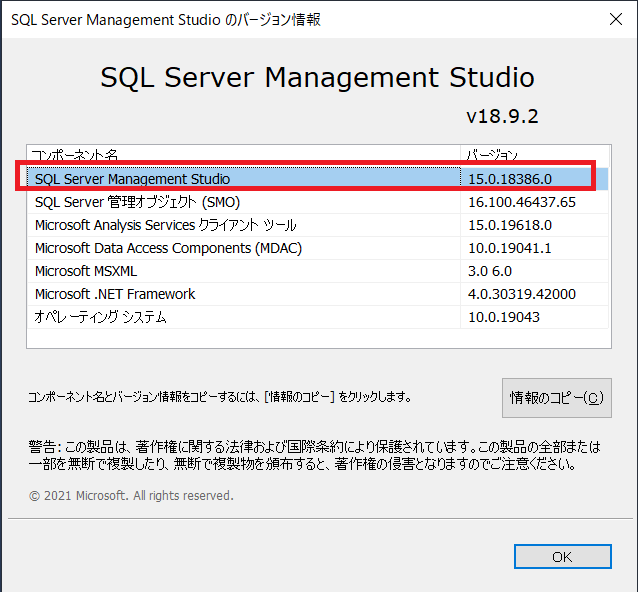Select the オペレーティング システム row
Screen dimensions: 638x592
(x=318, y=317)
